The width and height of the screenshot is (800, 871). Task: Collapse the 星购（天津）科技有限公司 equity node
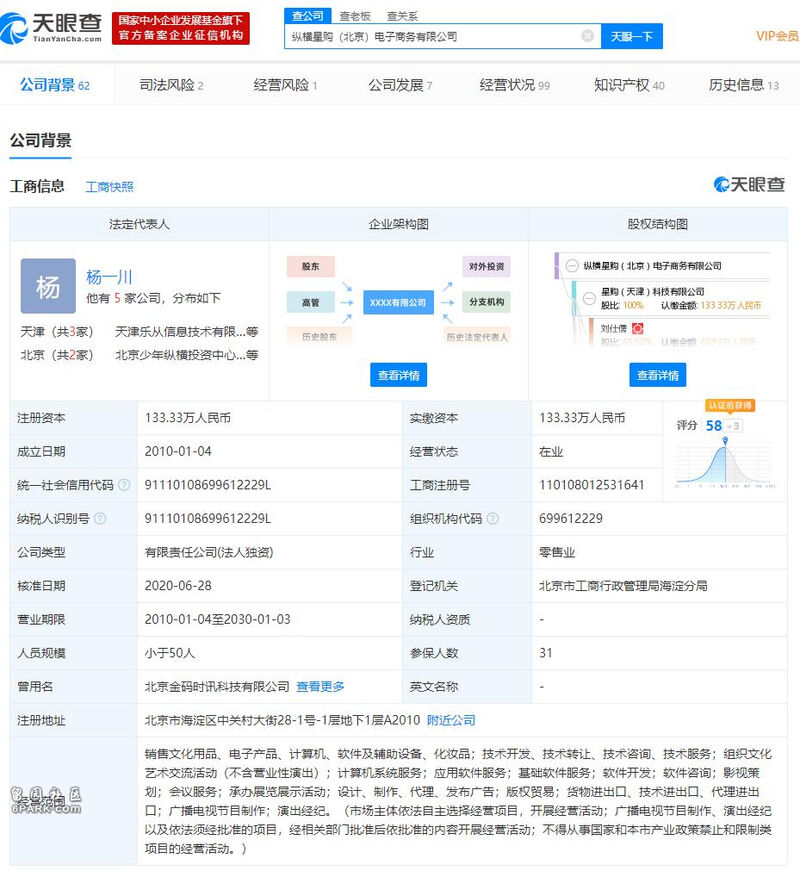589,298
